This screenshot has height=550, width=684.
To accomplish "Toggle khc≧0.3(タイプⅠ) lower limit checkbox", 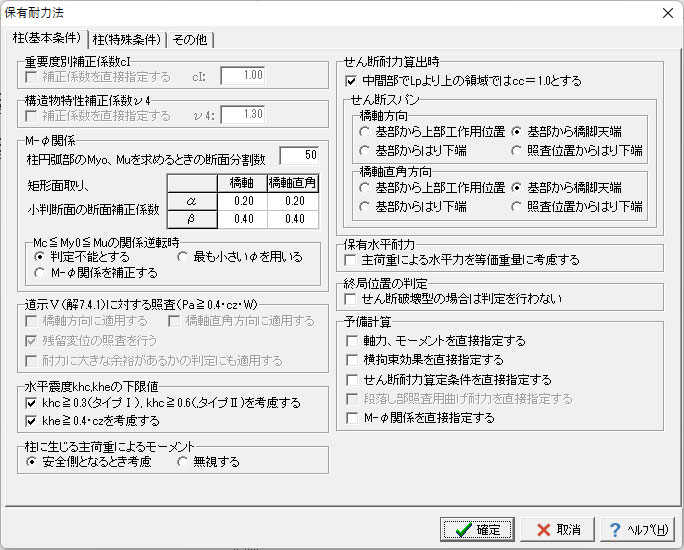I will coord(163,403).
